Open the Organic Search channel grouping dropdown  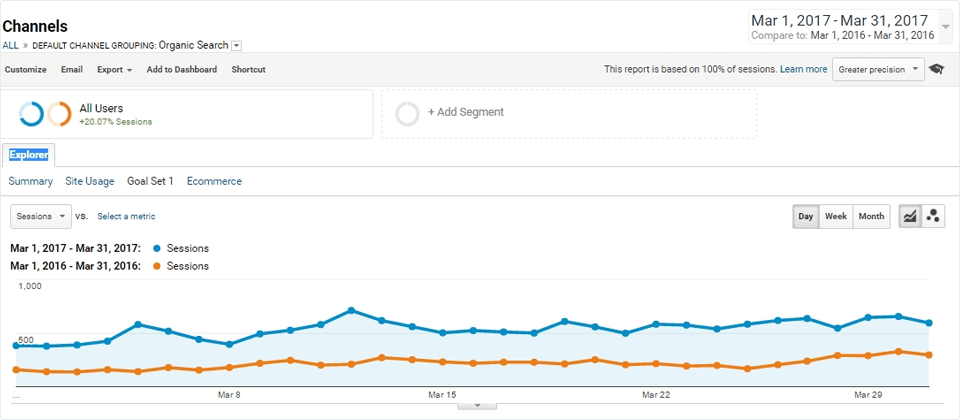pos(236,45)
